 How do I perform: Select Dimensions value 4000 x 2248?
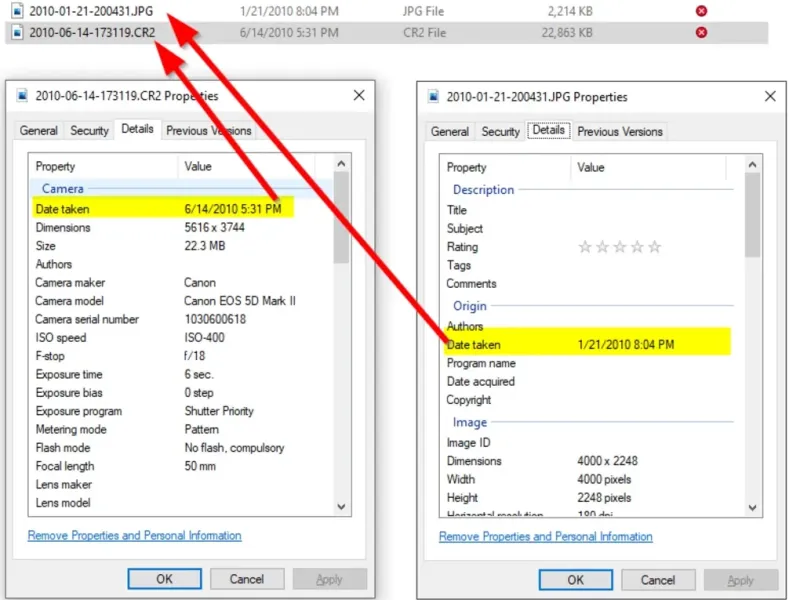[607, 461]
